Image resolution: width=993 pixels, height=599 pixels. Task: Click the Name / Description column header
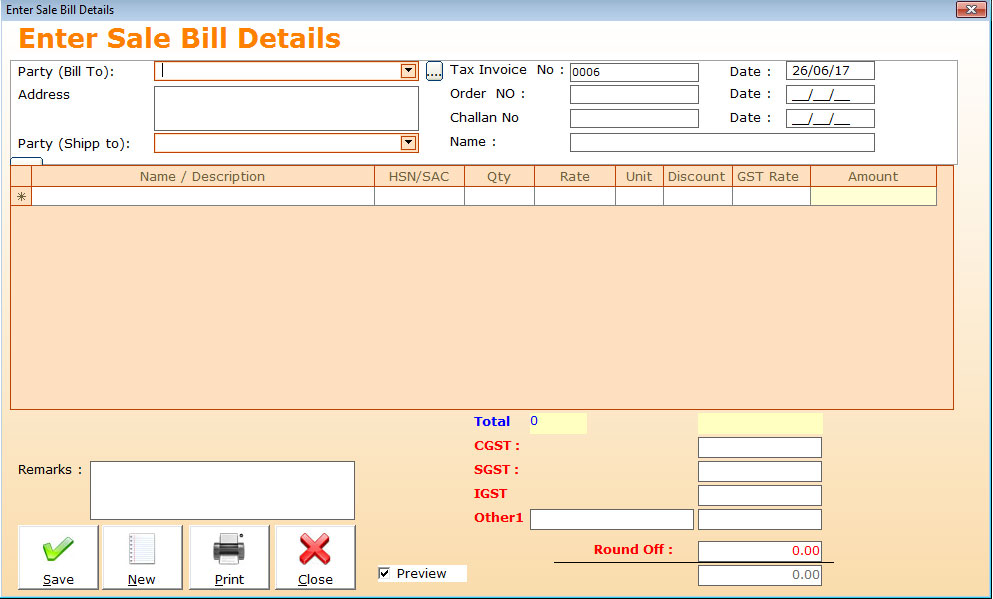pyautogui.click(x=203, y=177)
